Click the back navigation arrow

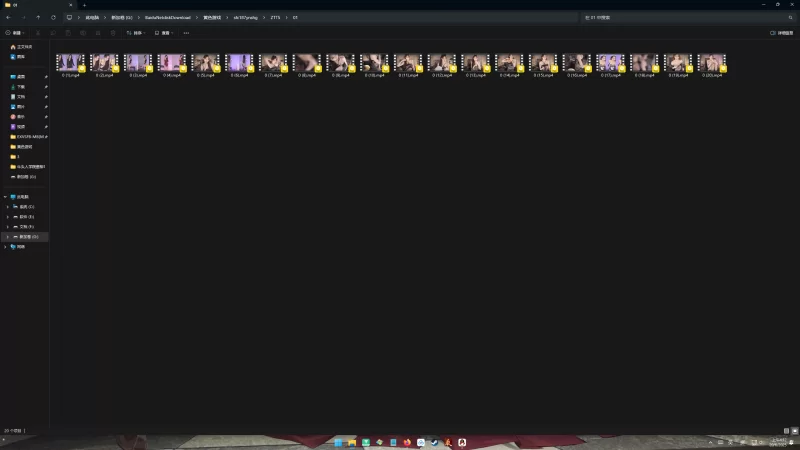[x=8, y=17]
